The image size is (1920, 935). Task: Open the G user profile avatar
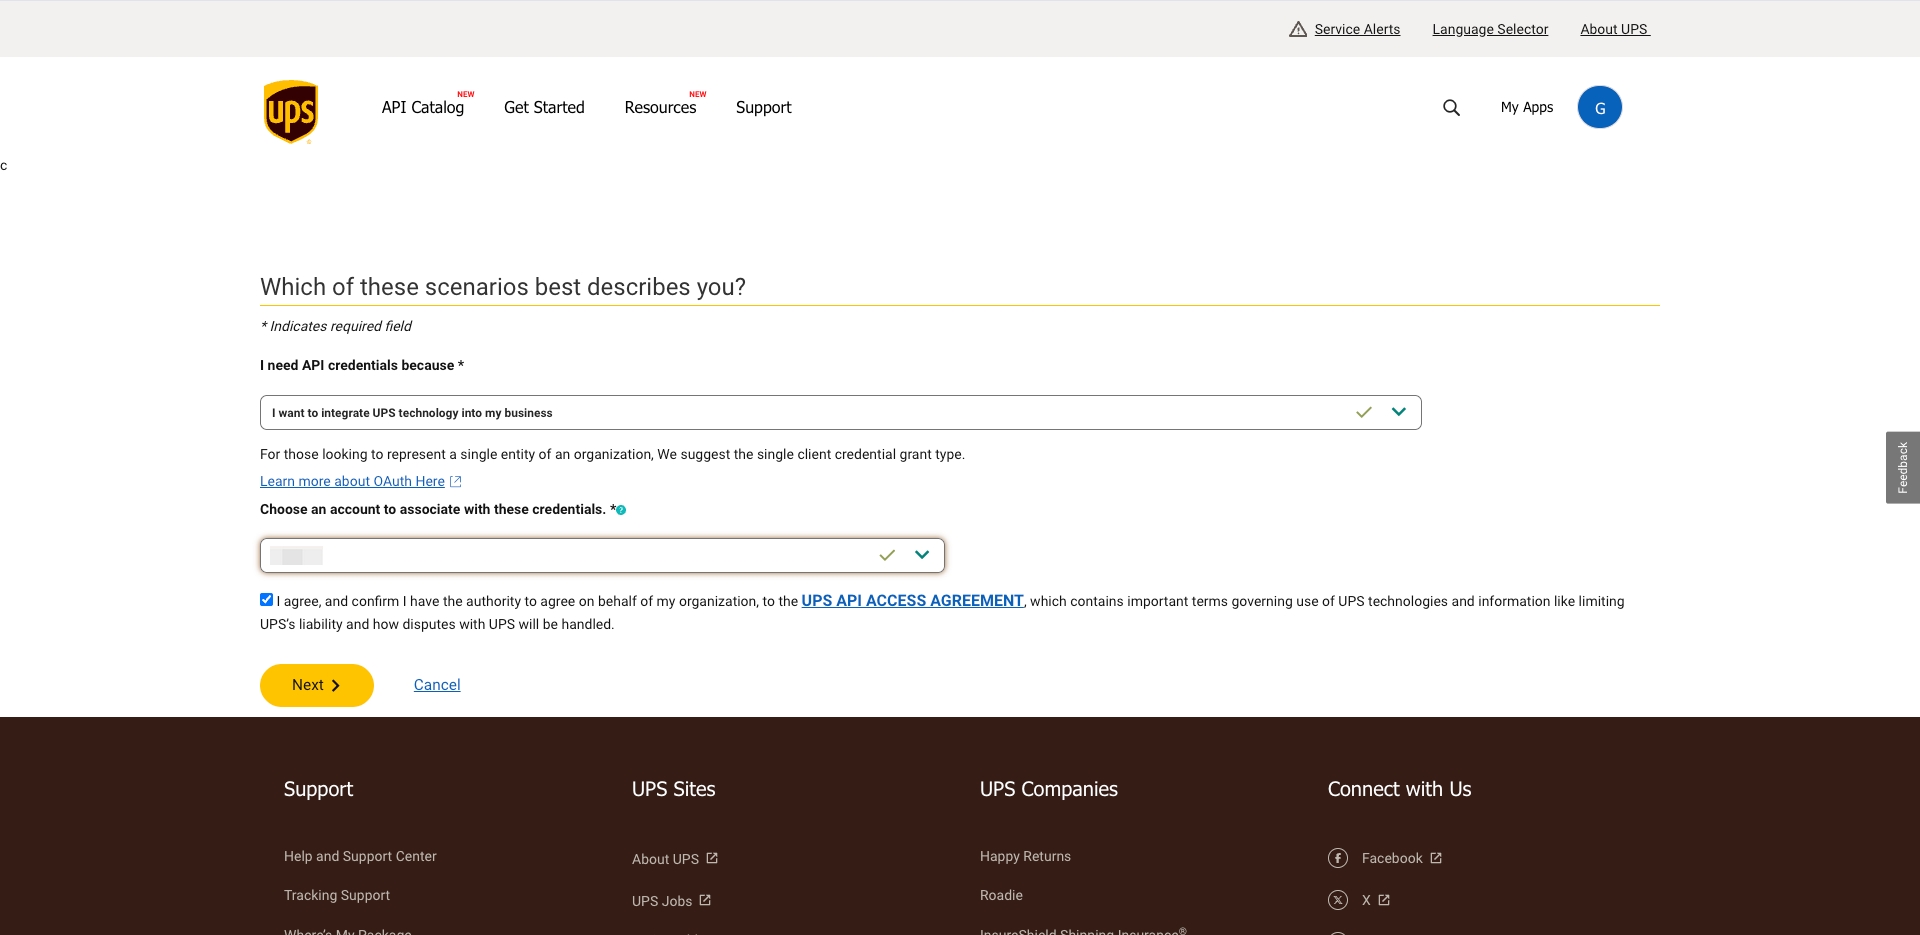click(1599, 108)
